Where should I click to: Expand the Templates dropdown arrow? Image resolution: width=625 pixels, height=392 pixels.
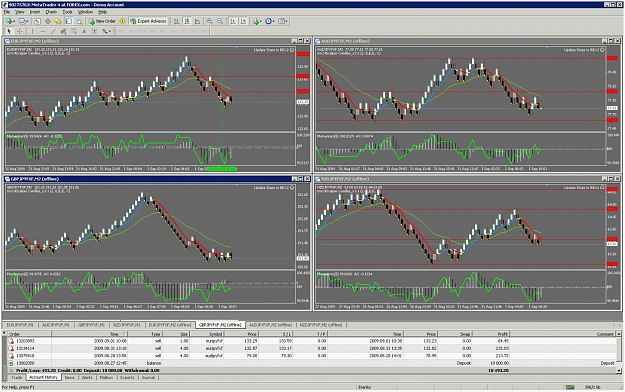point(287,22)
